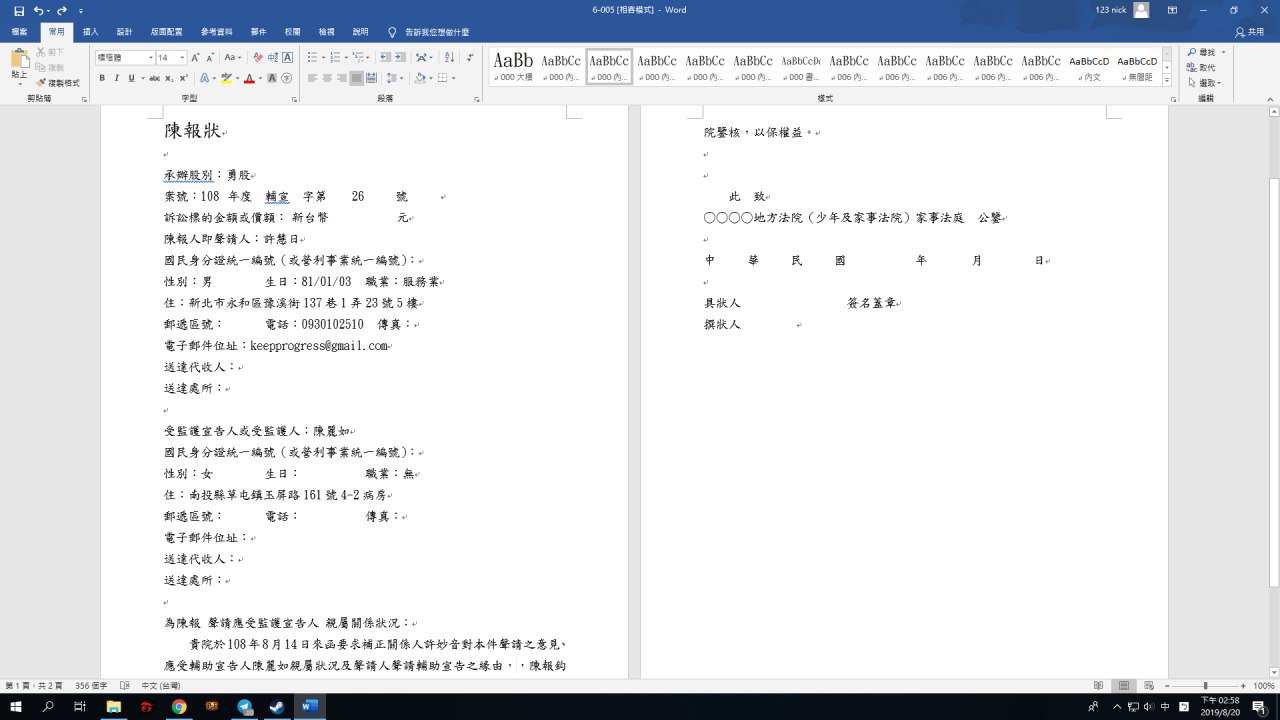Click the Save icon in title bar
The width and height of the screenshot is (1280, 720).
coord(18,10)
